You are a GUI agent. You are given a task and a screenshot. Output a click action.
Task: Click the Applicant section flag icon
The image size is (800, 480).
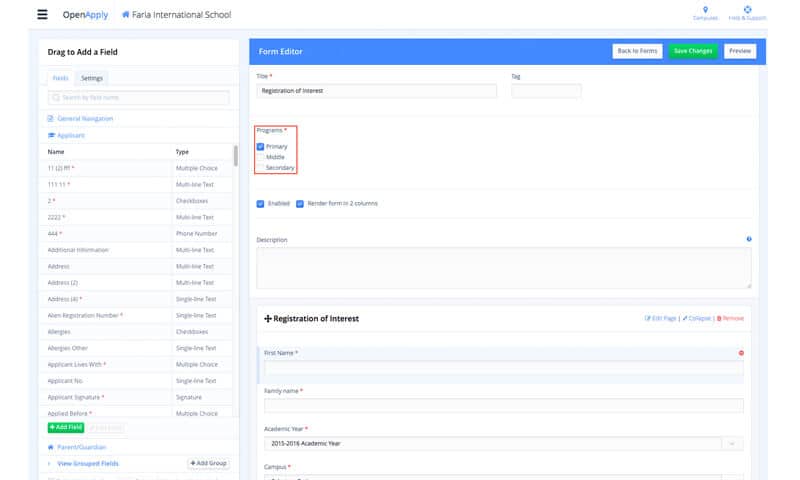click(x=51, y=135)
